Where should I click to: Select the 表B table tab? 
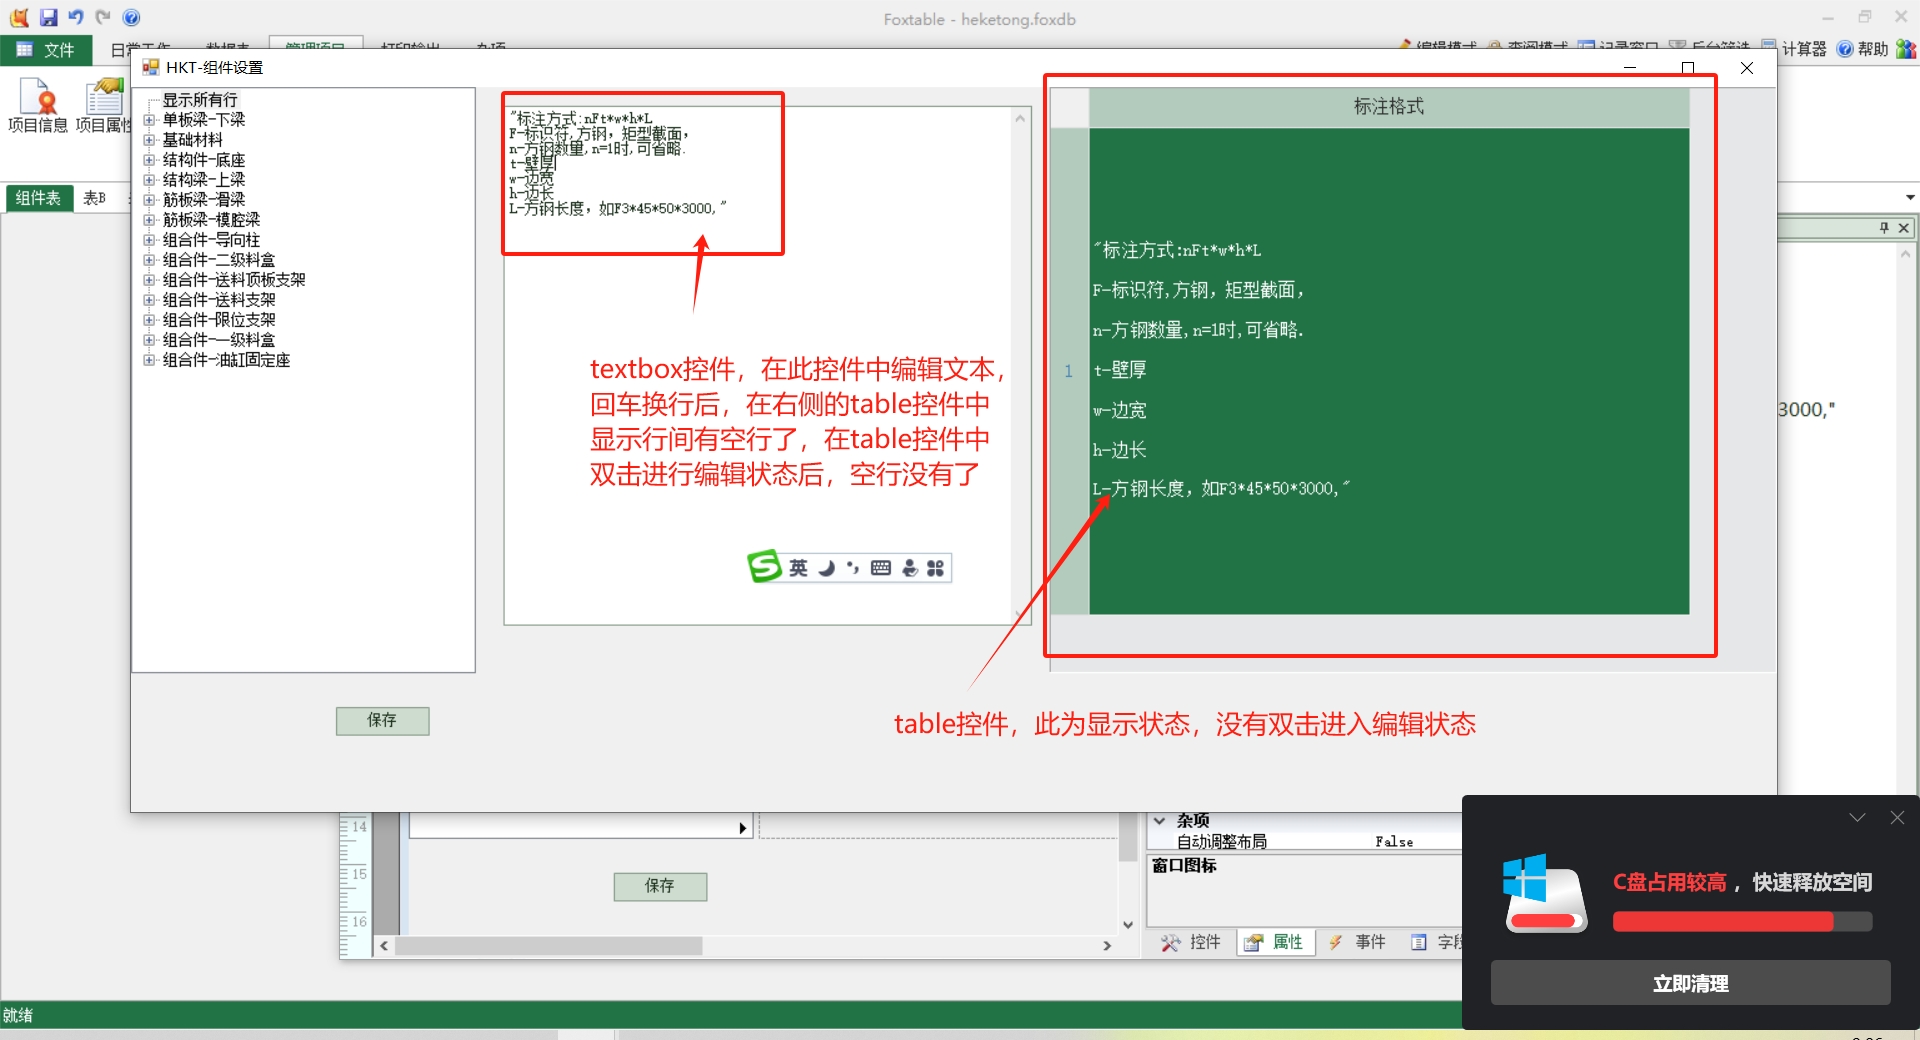tap(95, 198)
